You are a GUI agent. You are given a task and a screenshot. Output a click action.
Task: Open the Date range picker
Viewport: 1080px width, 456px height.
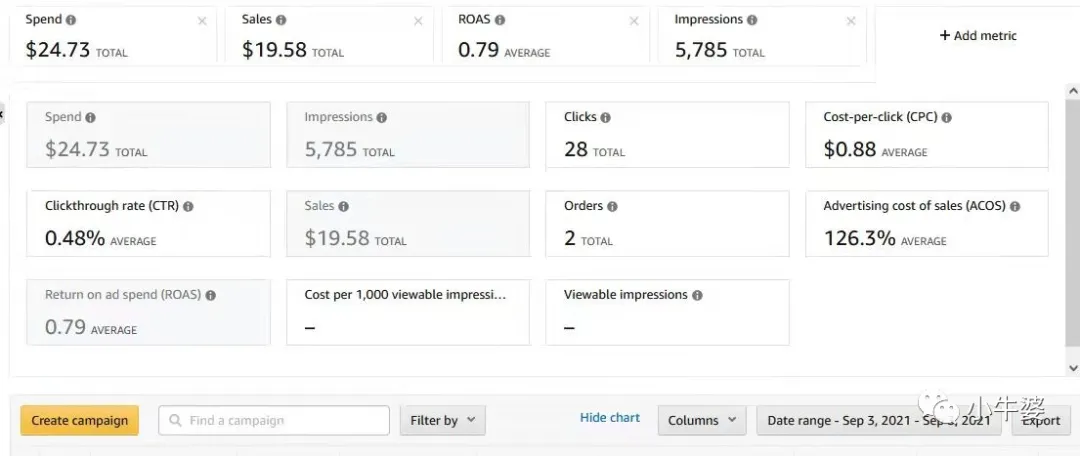click(x=878, y=421)
